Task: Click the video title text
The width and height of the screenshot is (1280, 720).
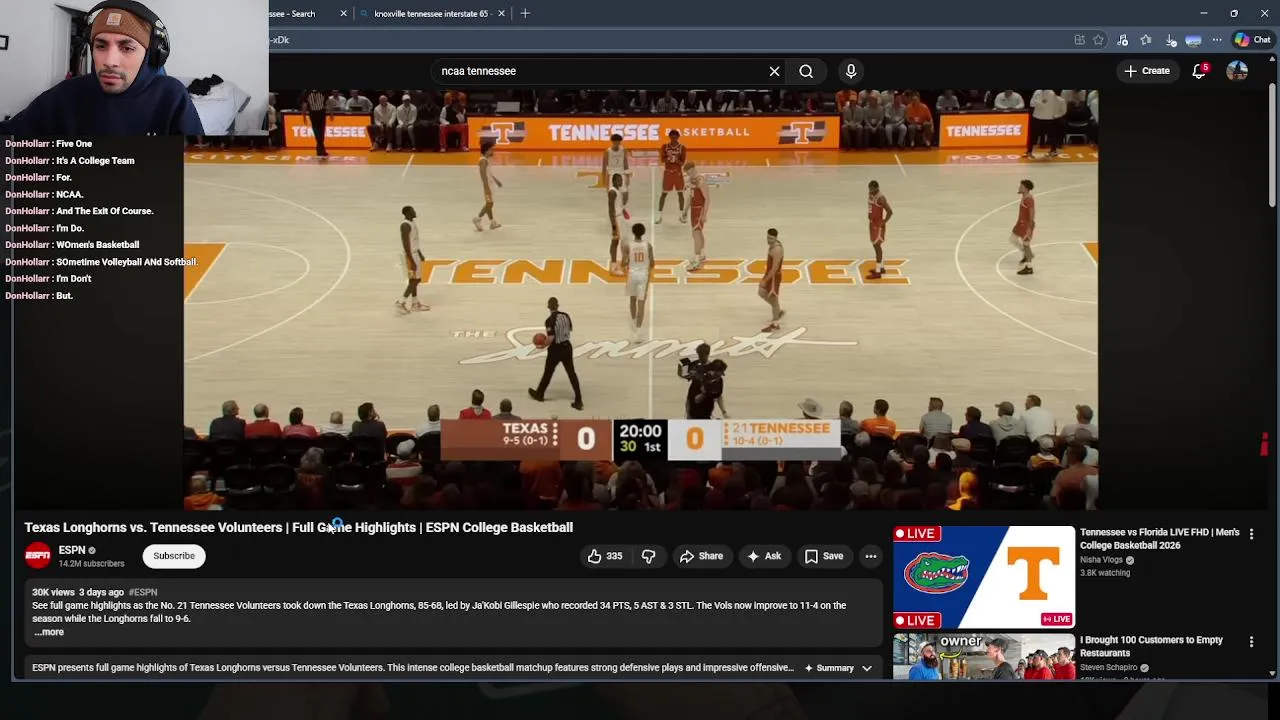Action: [x=298, y=527]
